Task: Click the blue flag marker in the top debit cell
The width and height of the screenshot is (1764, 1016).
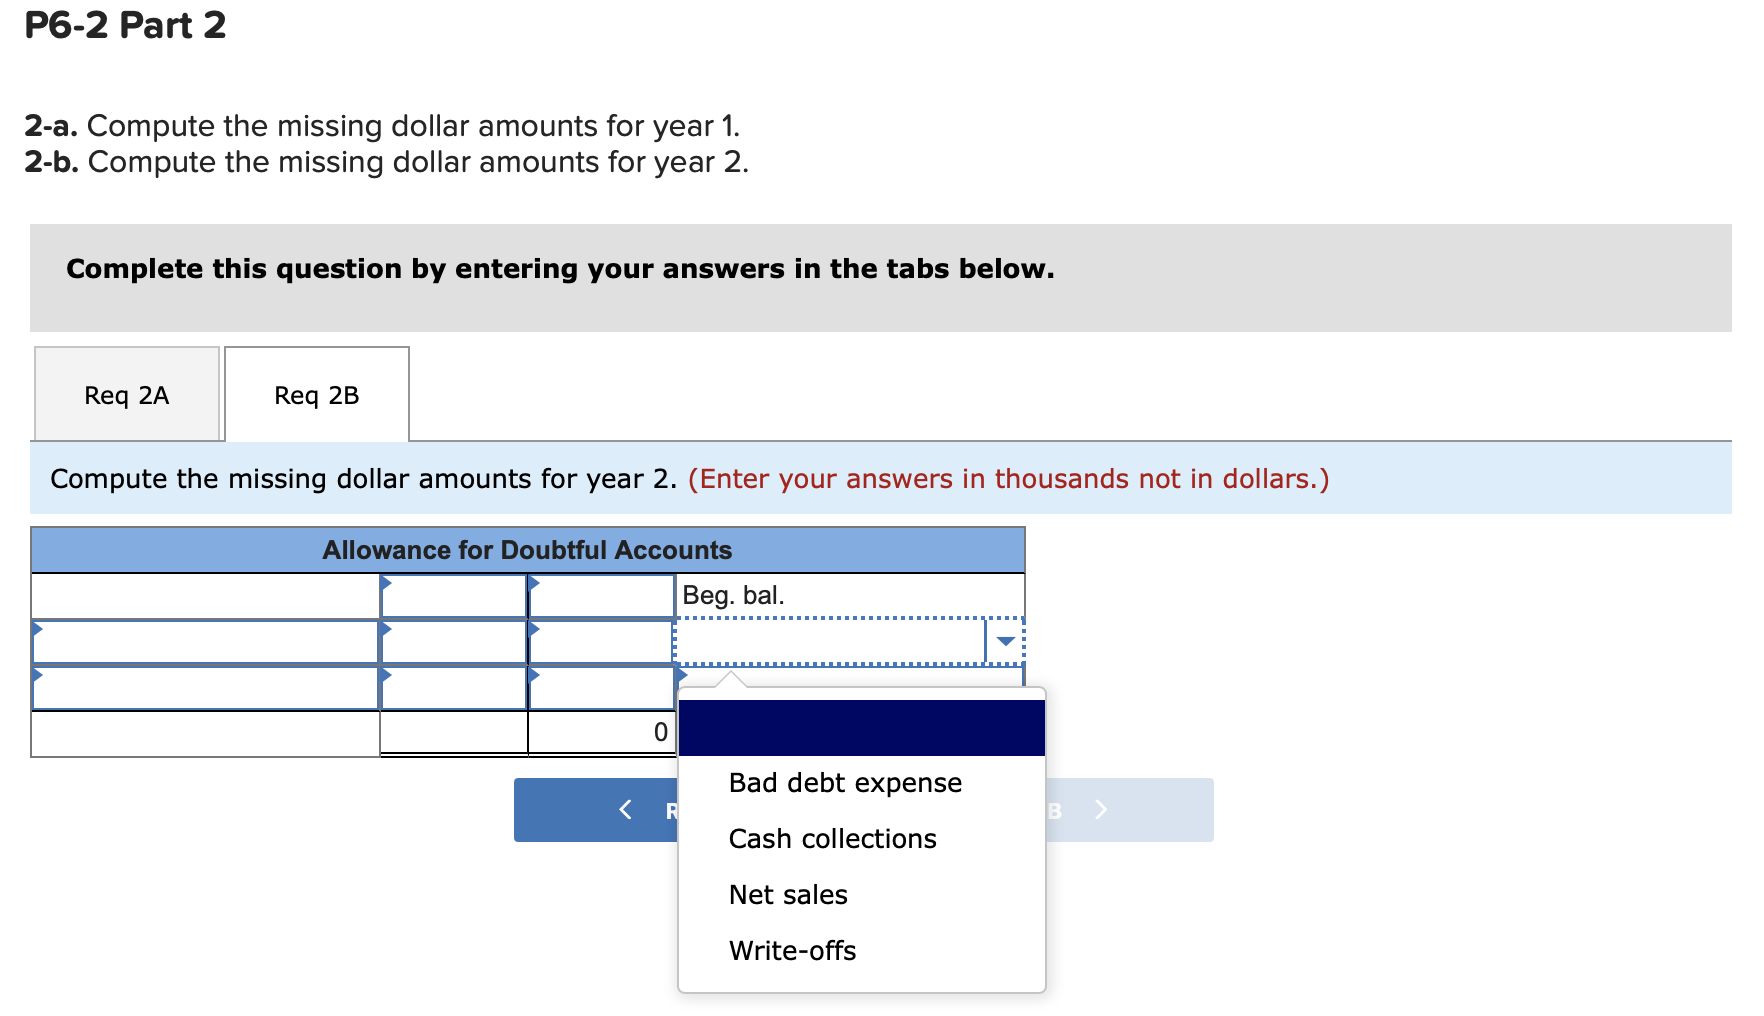Action: click(x=386, y=581)
